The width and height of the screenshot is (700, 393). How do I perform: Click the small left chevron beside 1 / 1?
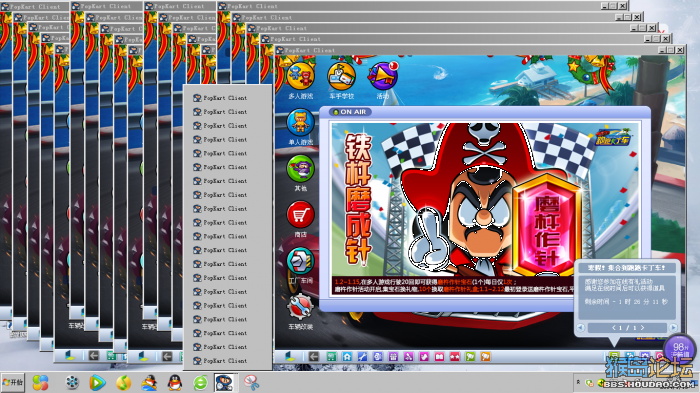point(614,328)
